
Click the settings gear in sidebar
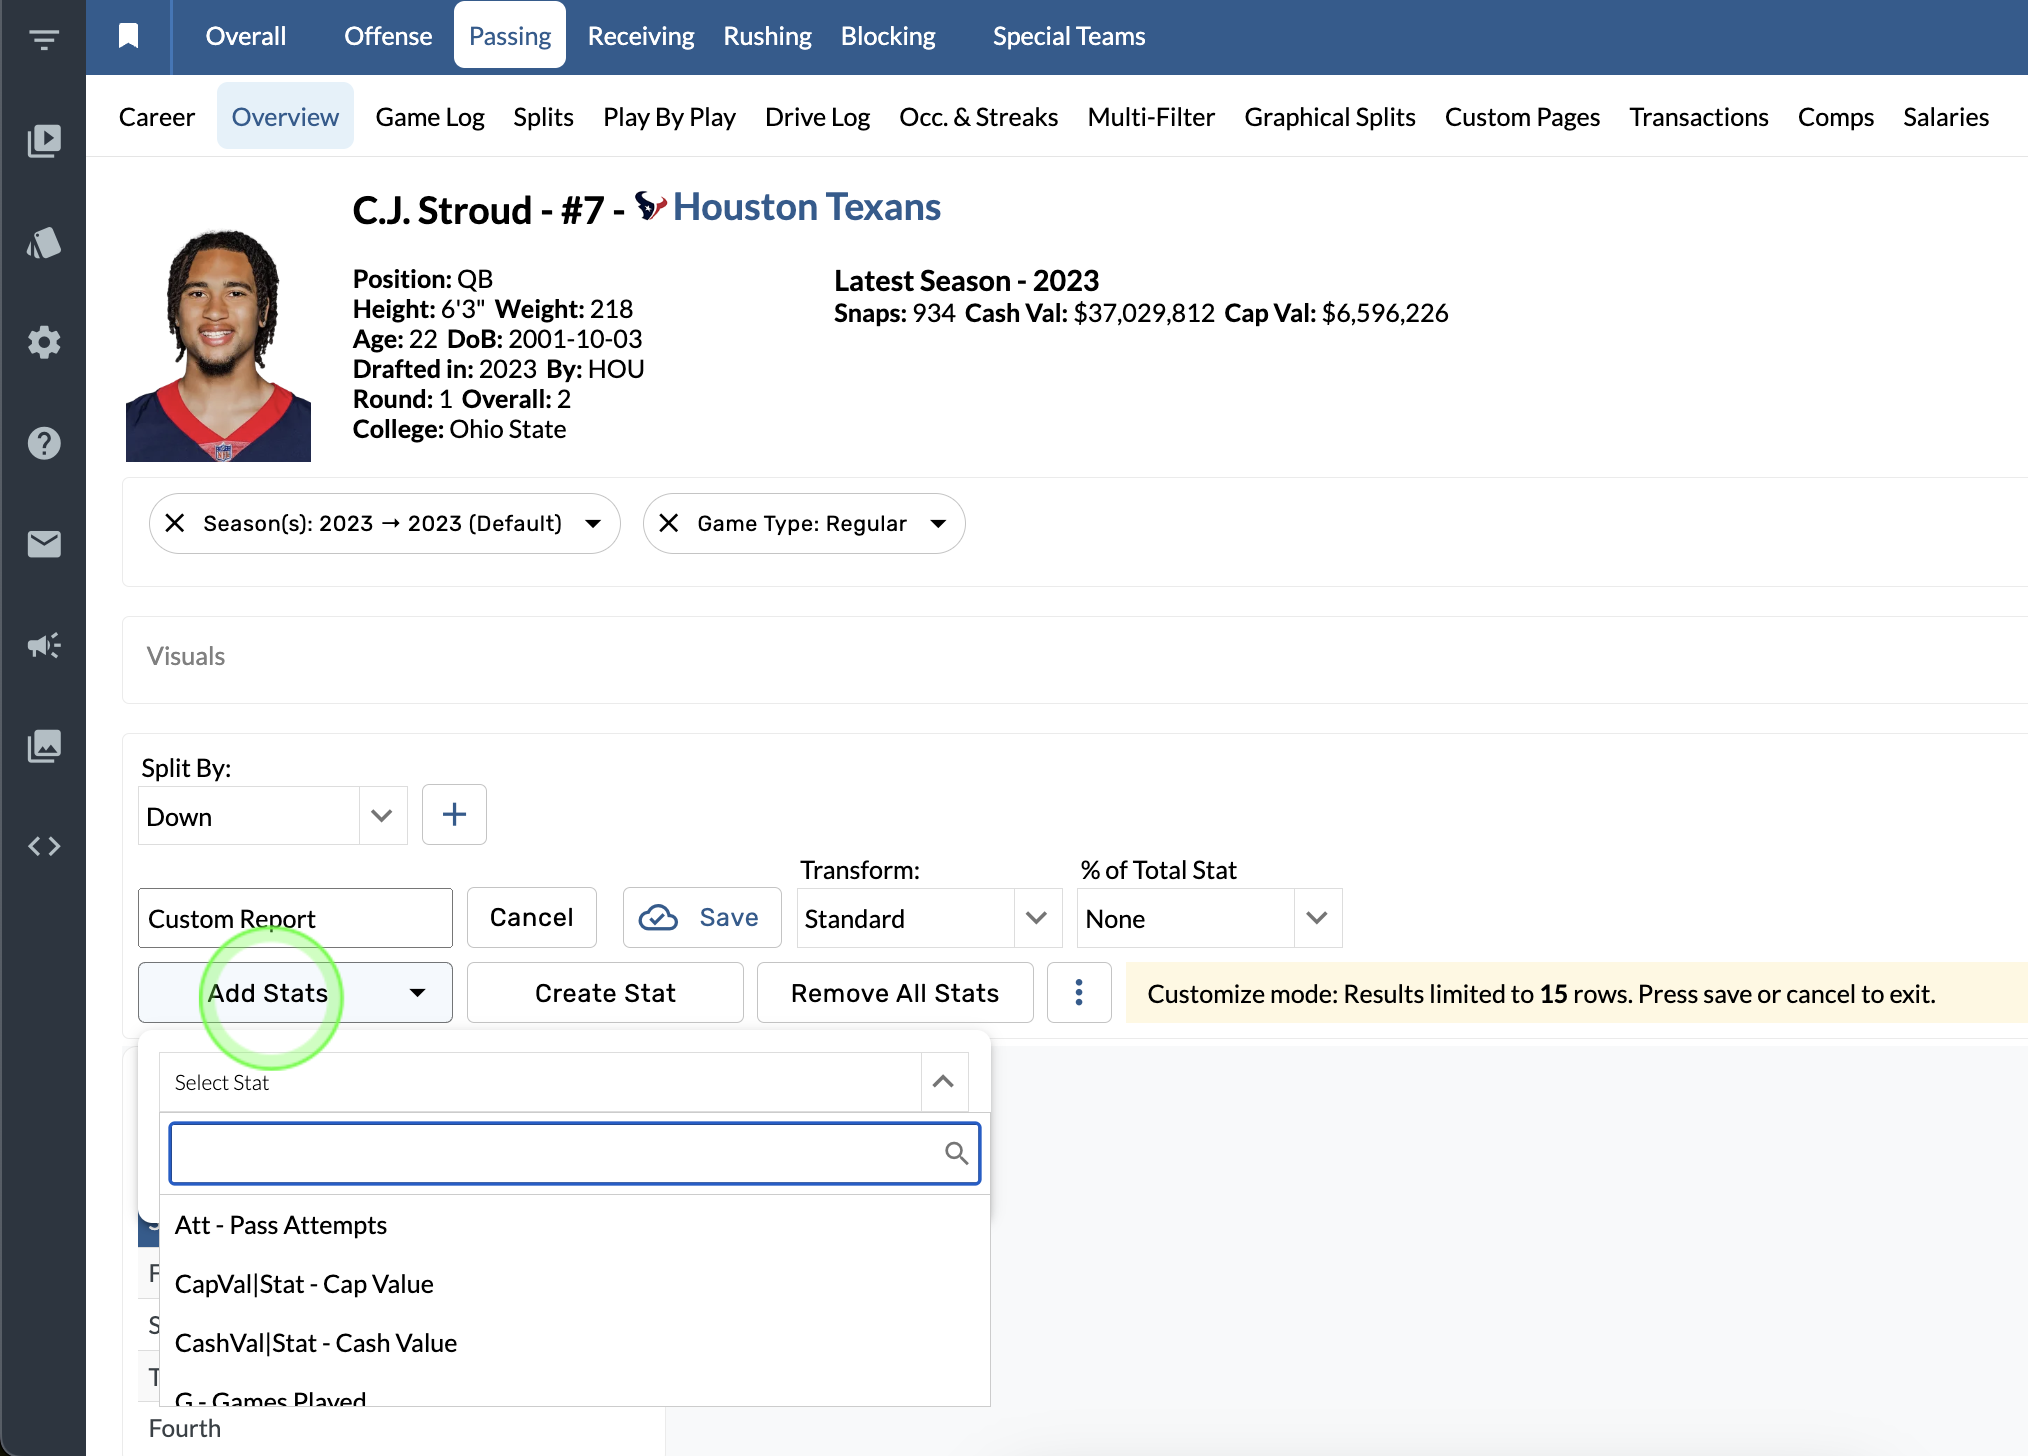(x=43, y=342)
